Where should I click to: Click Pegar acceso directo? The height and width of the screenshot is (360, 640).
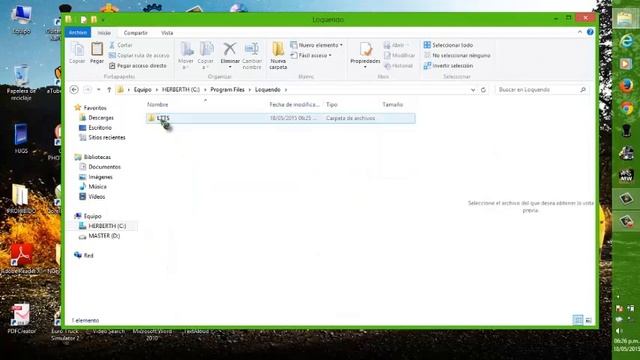coord(138,66)
